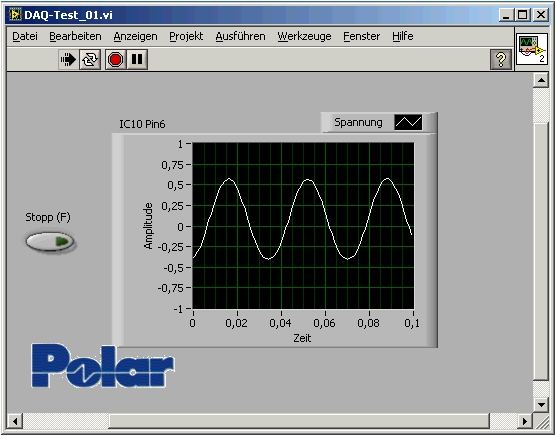The width and height of the screenshot is (556, 436).
Task: Click the vertical scrollbar up arrow
Action: pos(541,80)
